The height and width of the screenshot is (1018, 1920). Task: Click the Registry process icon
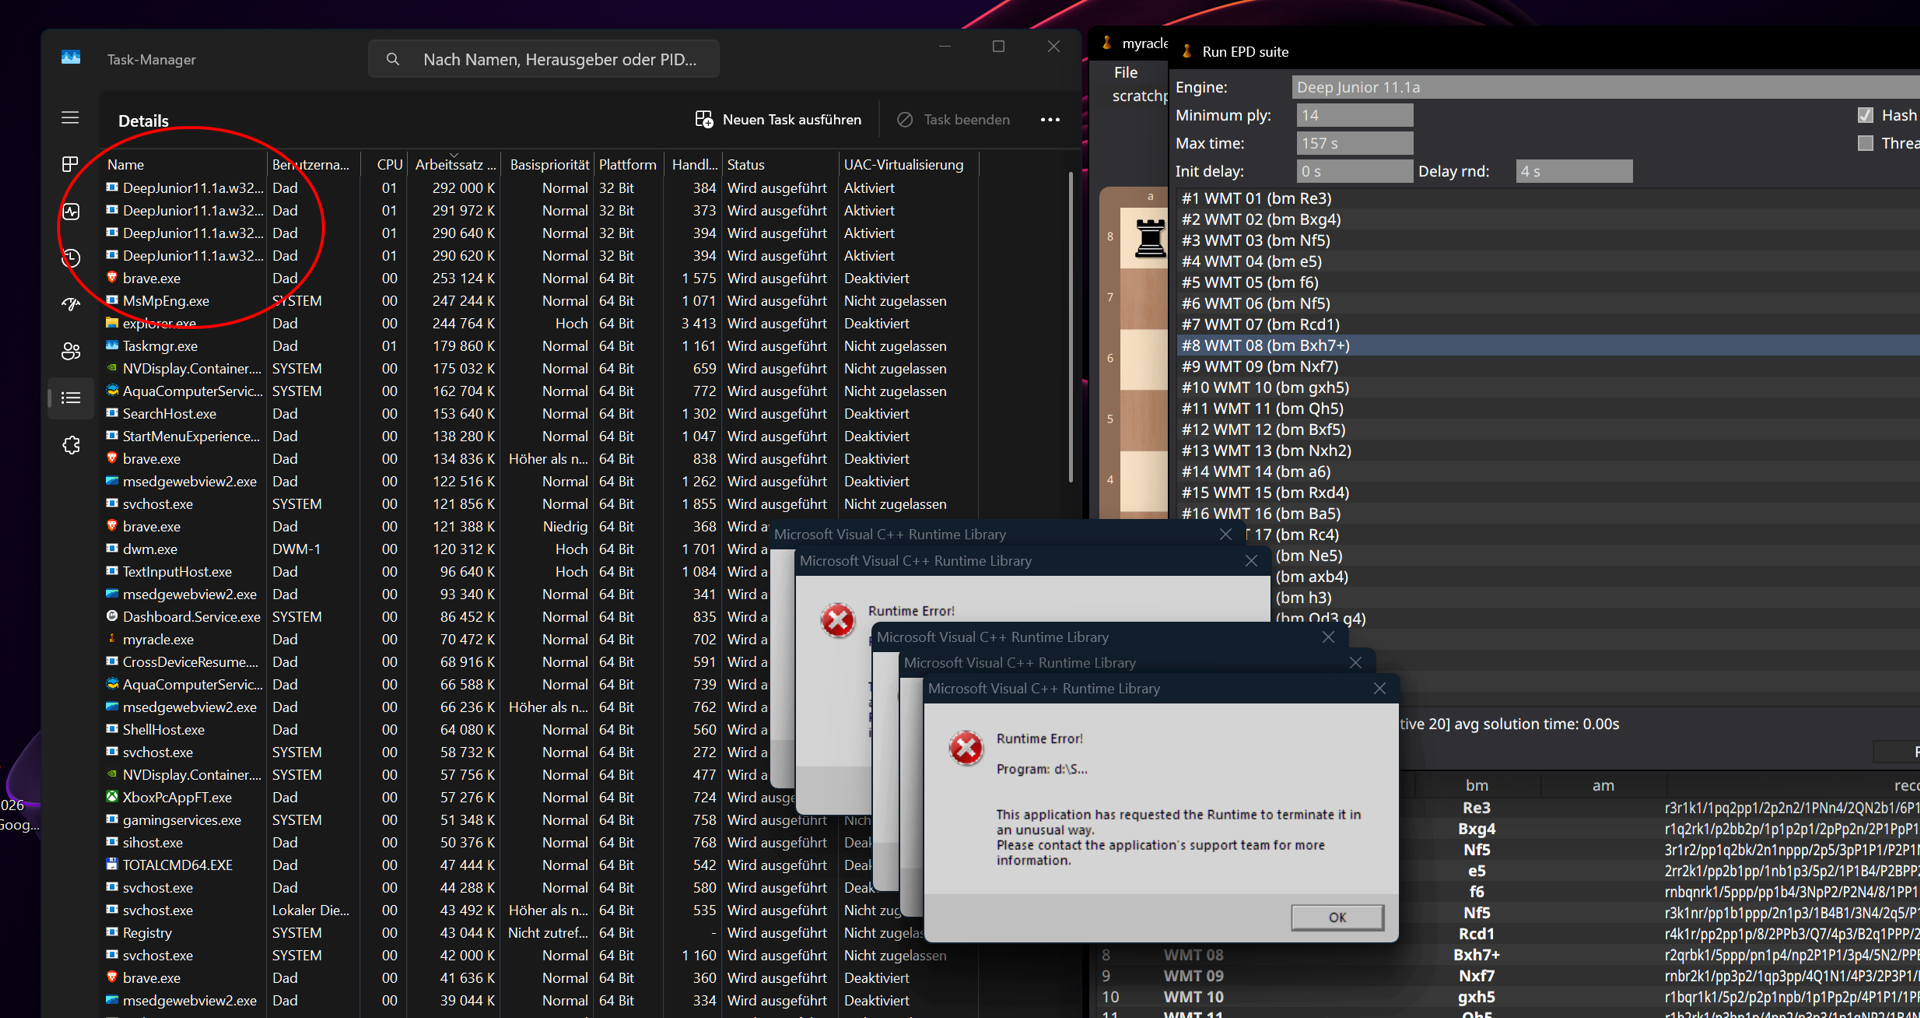point(112,933)
